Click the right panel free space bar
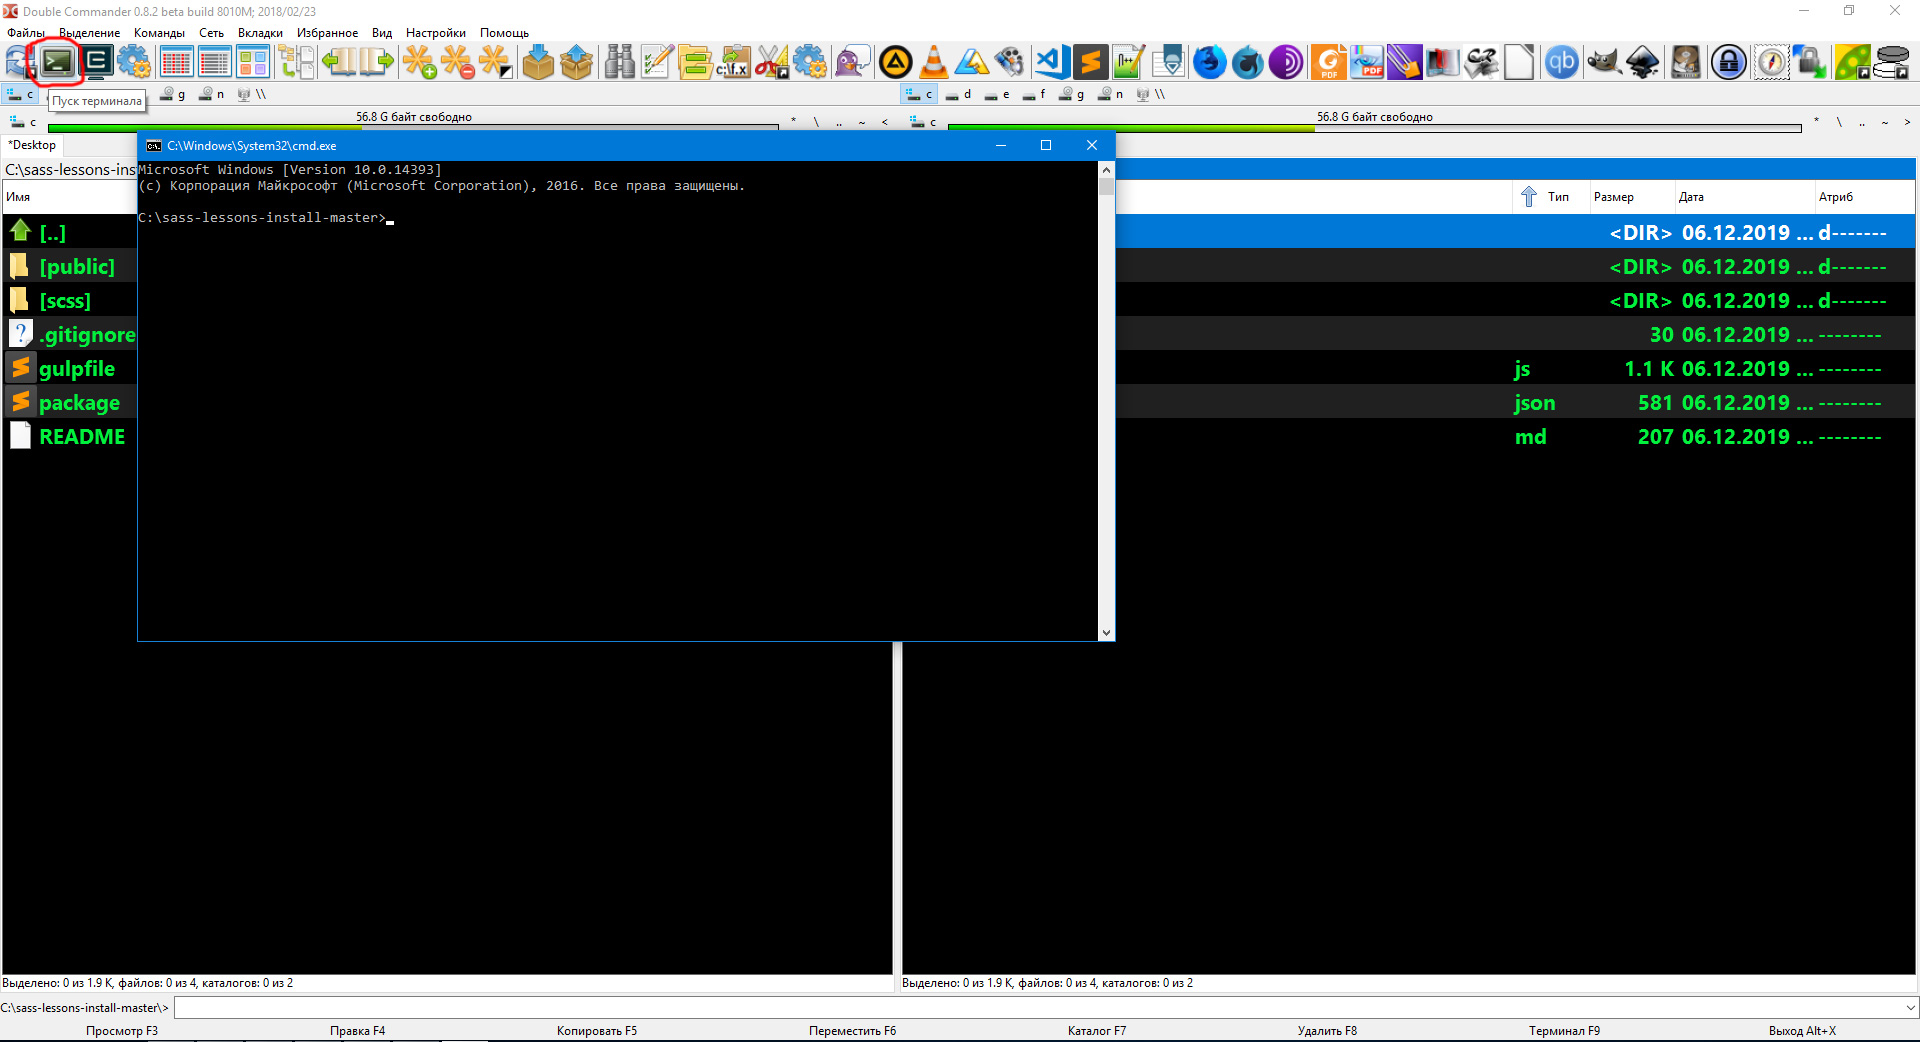1920x1042 pixels. 1373,128
